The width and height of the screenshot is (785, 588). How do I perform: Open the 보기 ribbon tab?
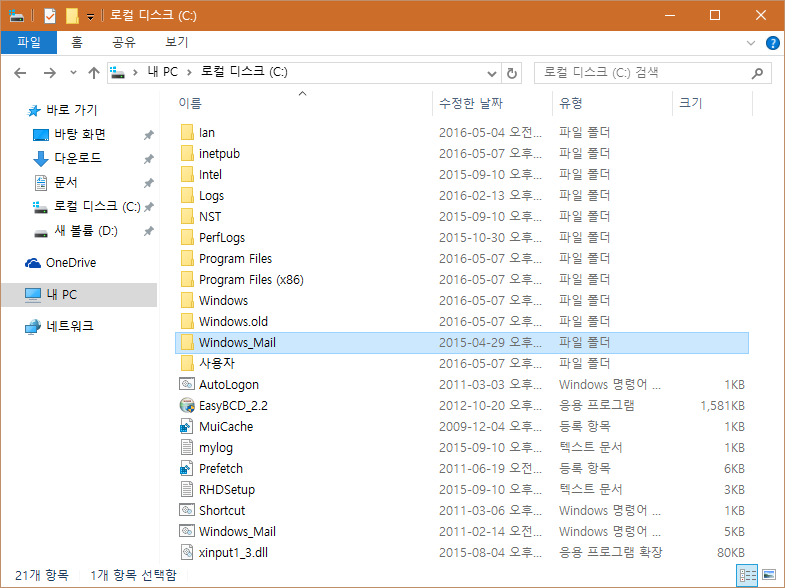pyautogui.click(x=176, y=42)
